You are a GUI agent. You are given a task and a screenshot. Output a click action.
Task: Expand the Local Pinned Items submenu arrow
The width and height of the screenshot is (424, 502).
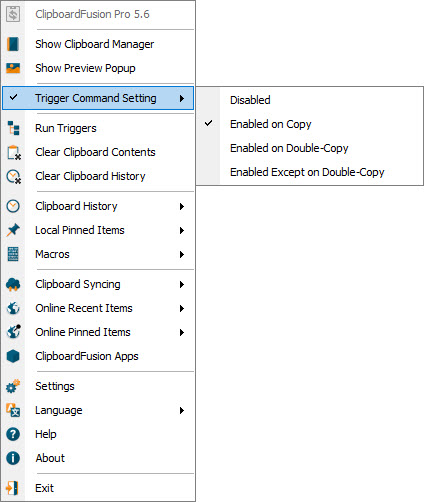click(182, 230)
